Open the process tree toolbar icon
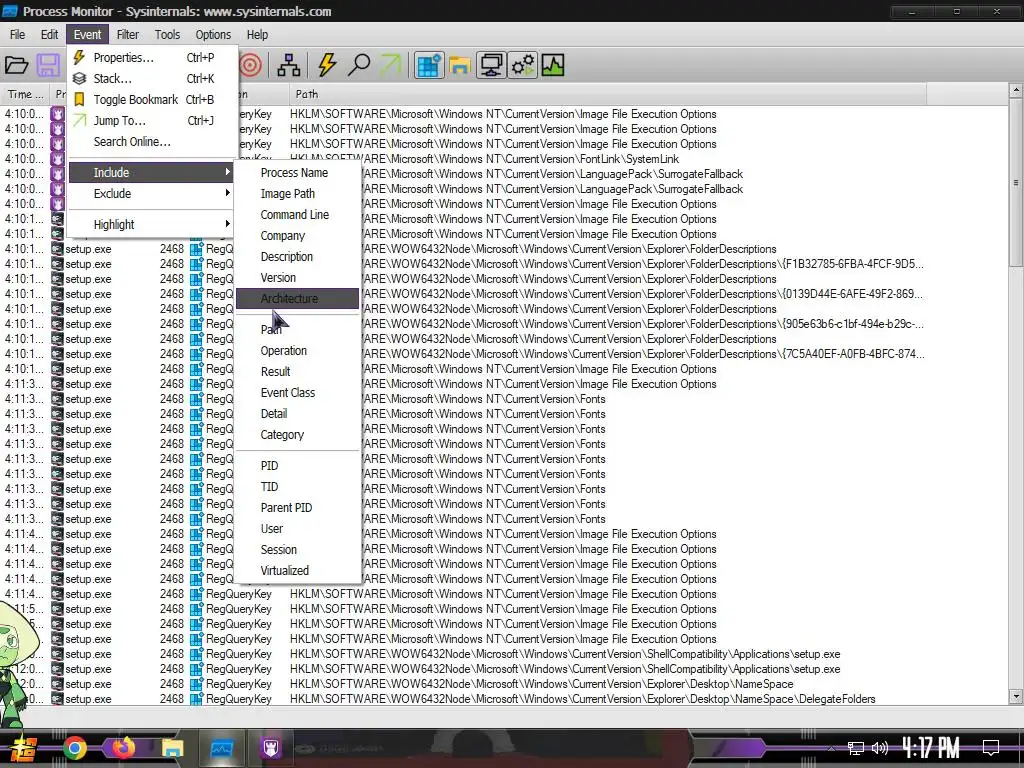1024x768 pixels. click(289, 65)
